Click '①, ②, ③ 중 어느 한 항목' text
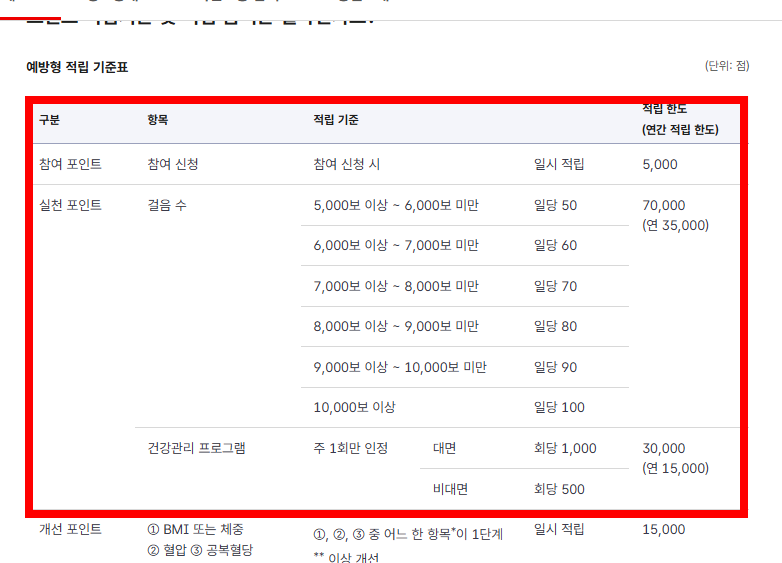The width and height of the screenshot is (782, 563). pyautogui.click(x=382, y=534)
